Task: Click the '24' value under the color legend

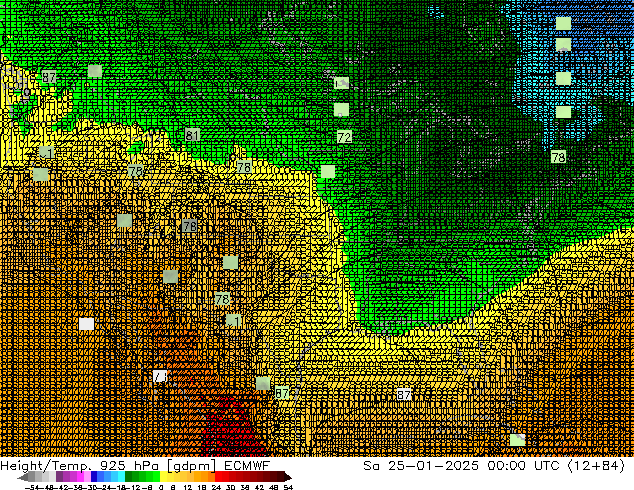Action: tap(216, 488)
